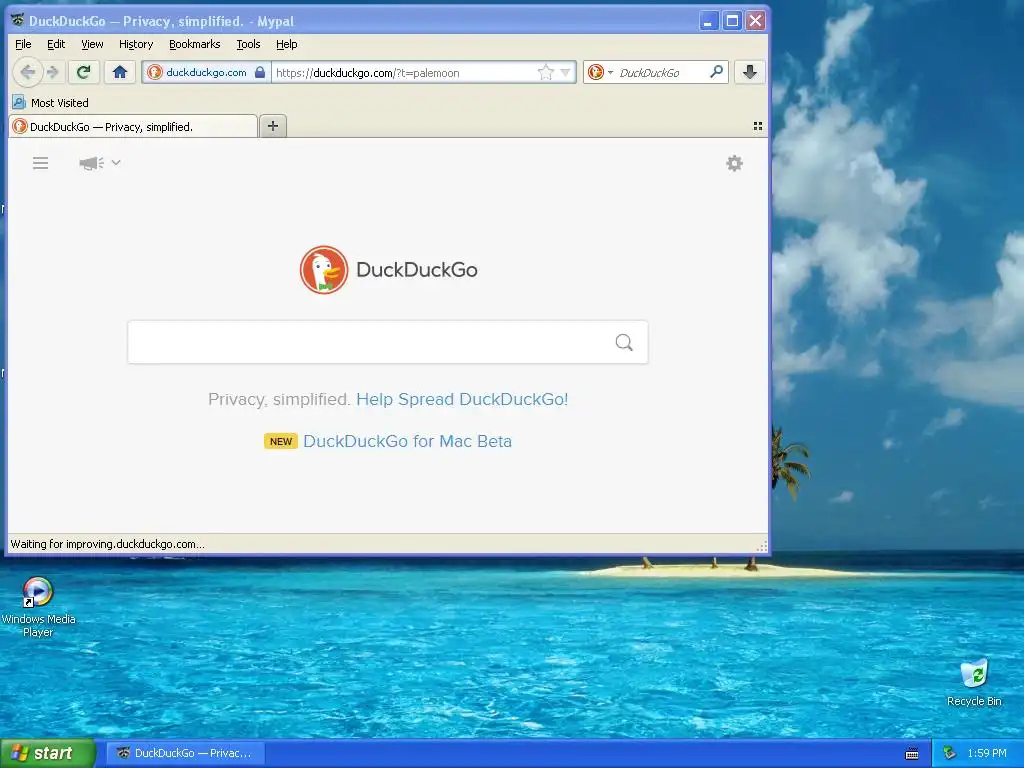Close the Mypal browser window
The height and width of the screenshot is (768, 1024).
coord(756,21)
